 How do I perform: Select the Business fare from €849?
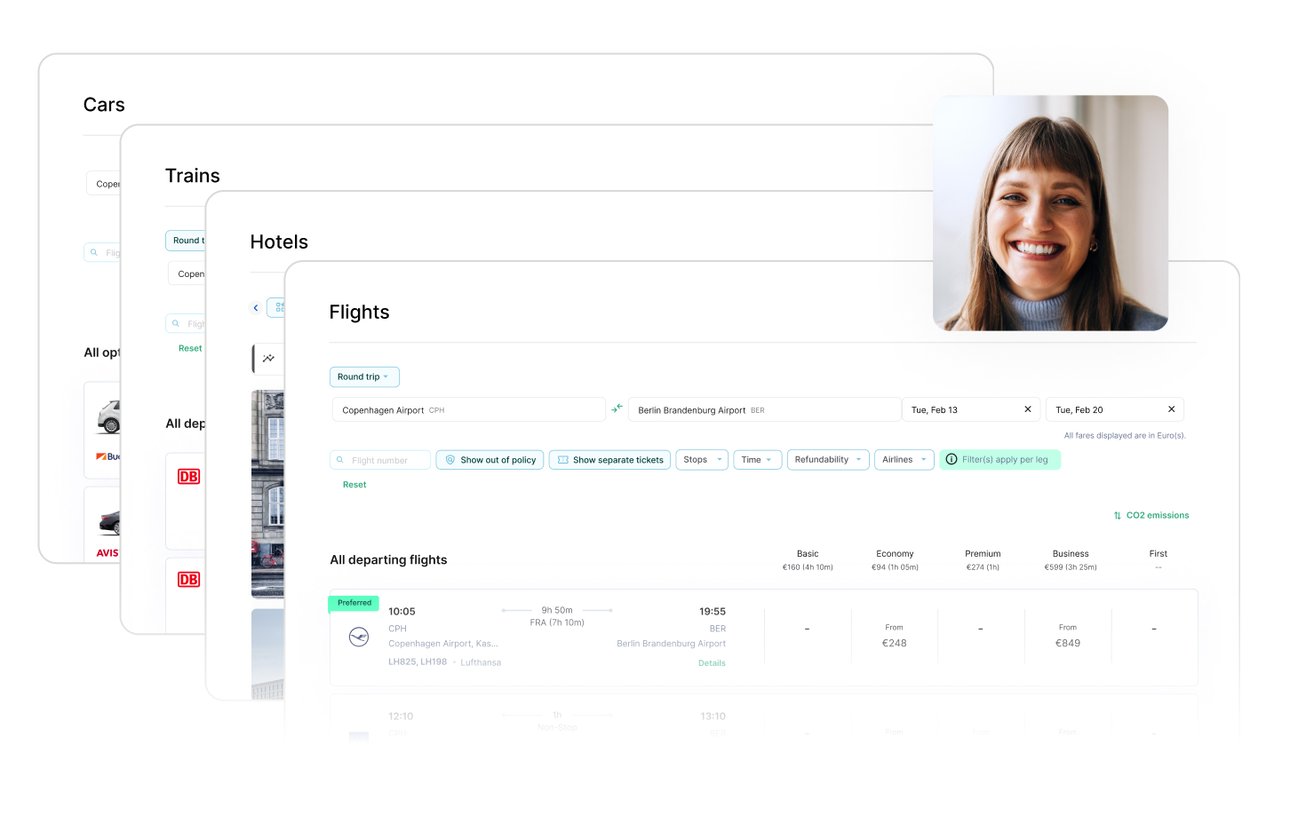point(1067,636)
